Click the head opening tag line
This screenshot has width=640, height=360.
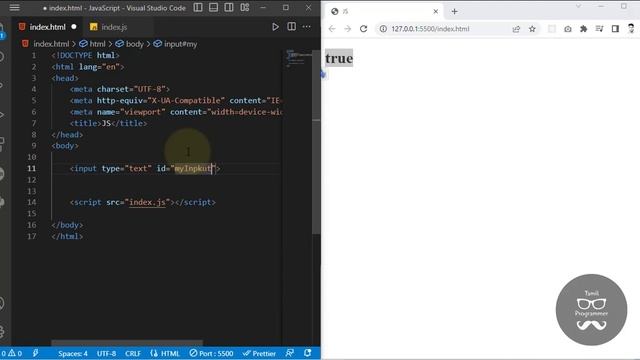pyautogui.click(x=65, y=78)
